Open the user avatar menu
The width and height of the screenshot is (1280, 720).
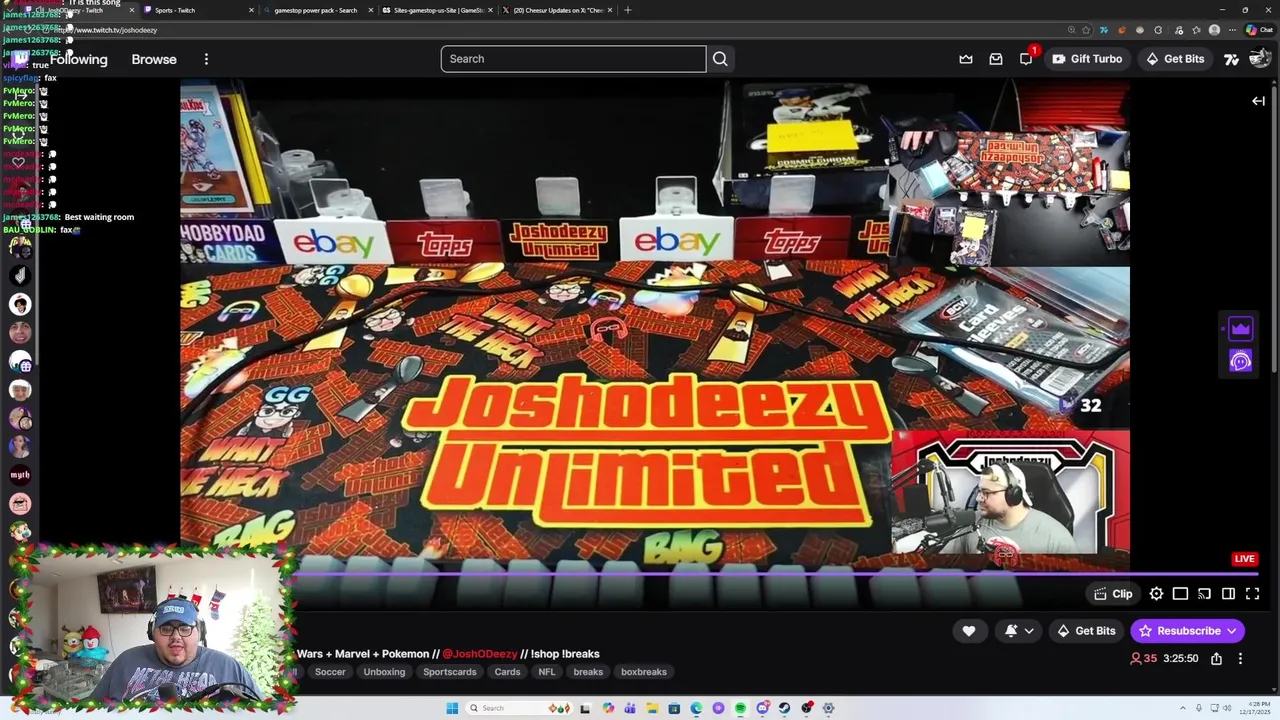[1259, 59]
